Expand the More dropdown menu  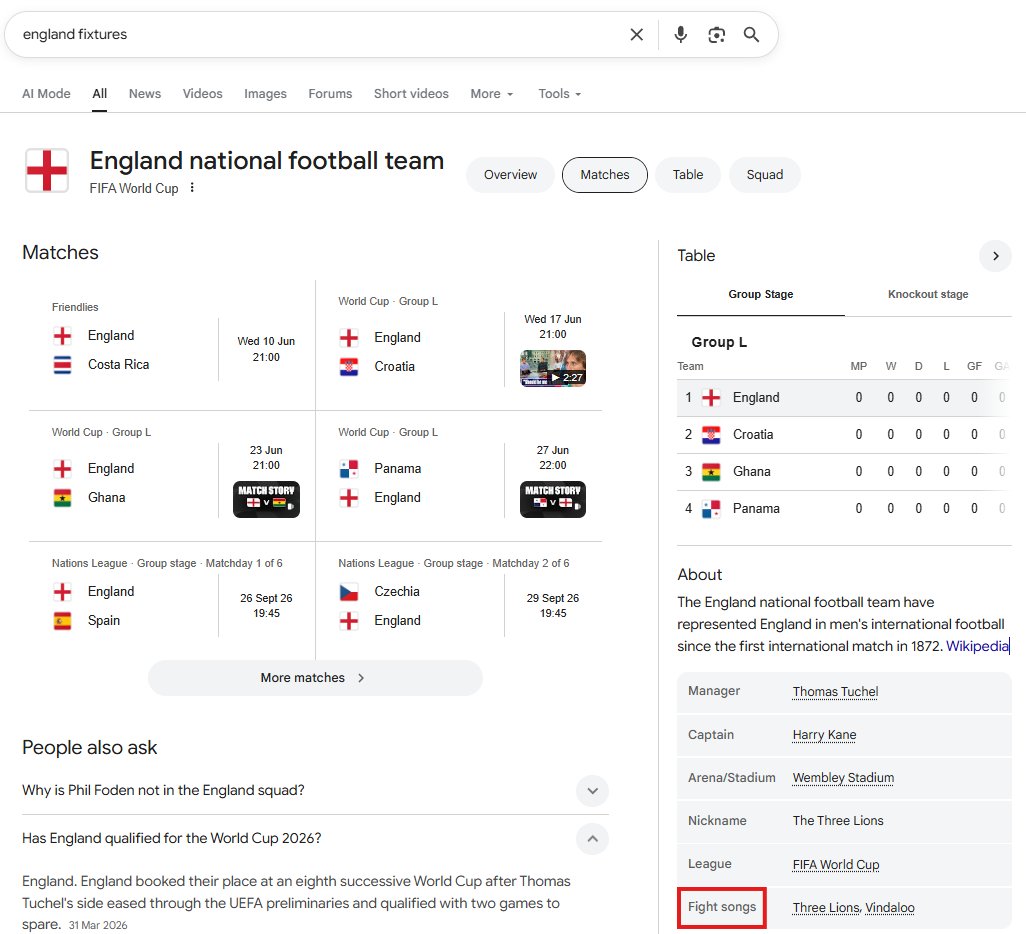coord(491,94)
